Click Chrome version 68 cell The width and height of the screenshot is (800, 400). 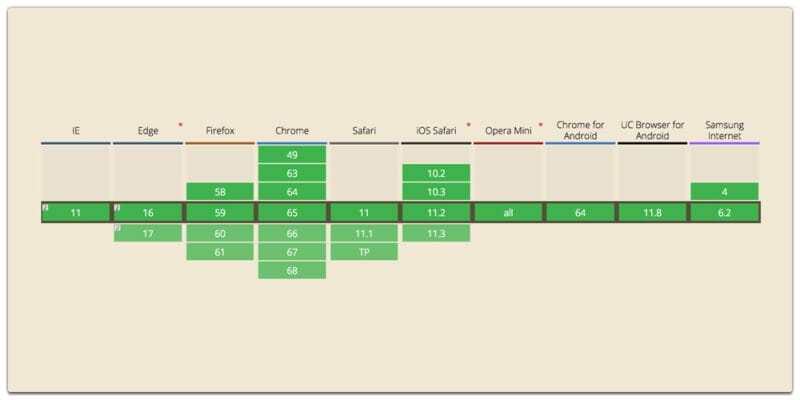292,270
